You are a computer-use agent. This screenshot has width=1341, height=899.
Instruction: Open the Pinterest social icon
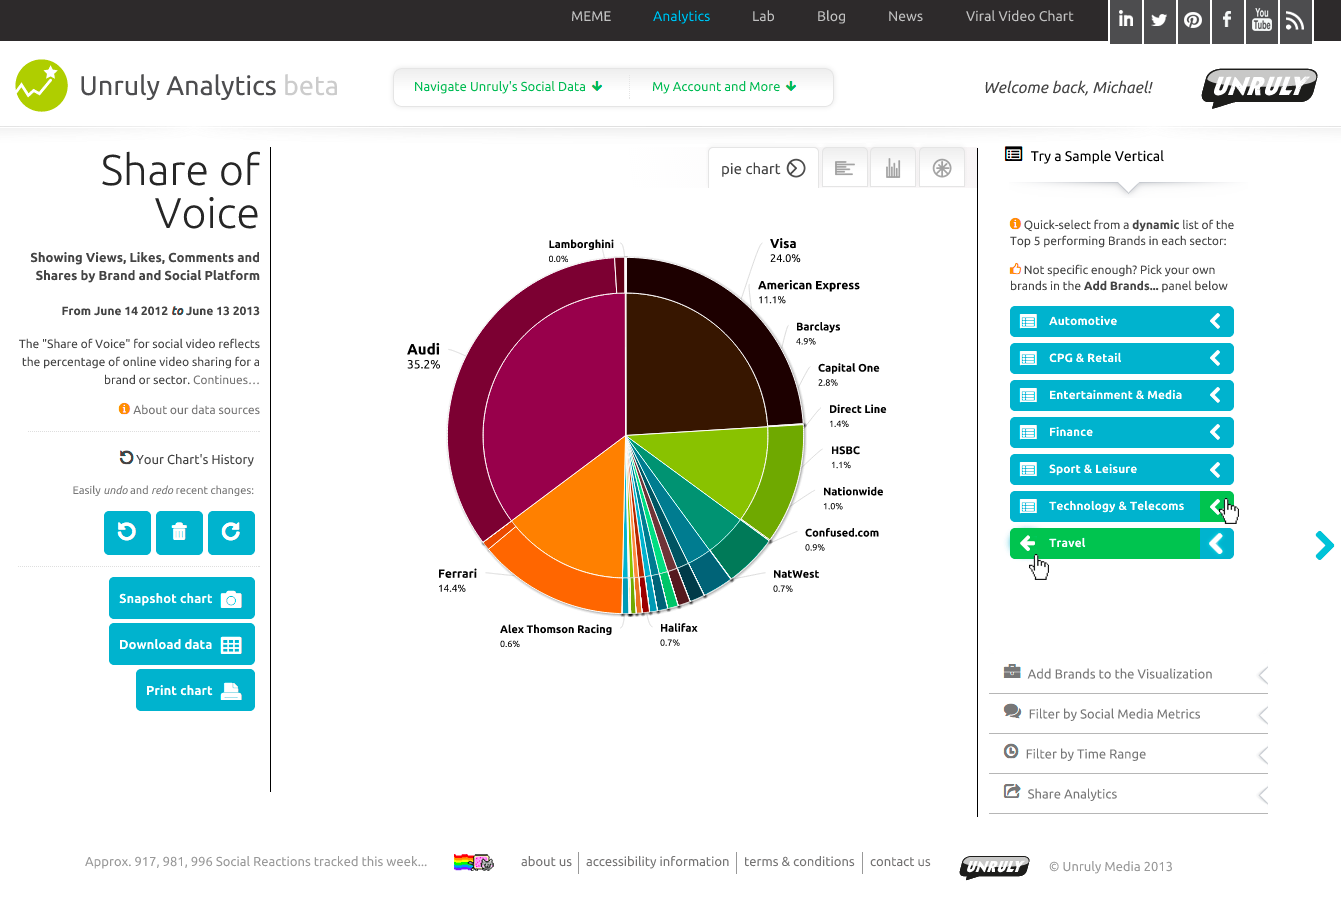(x=1193, y=20)
